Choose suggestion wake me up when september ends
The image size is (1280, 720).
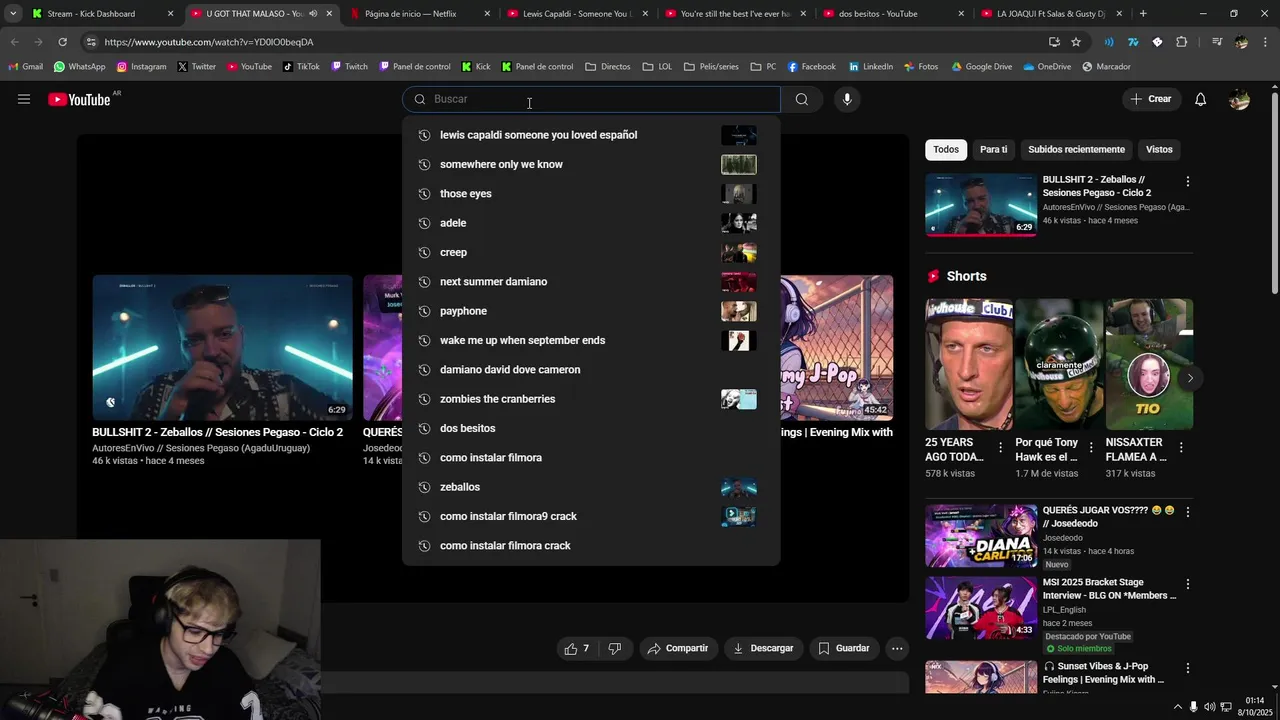591,340
